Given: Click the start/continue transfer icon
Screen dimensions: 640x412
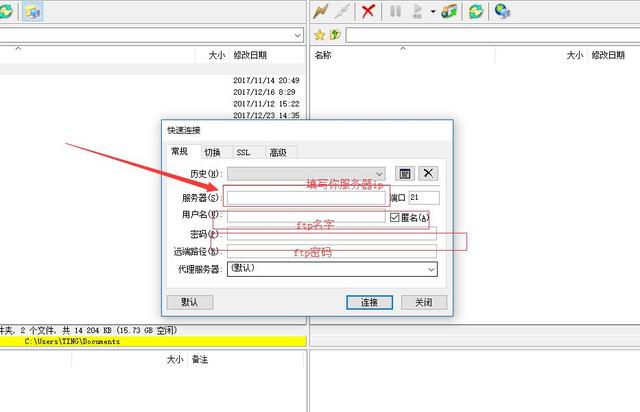Looking at the screenshot, I should (417, 11).
